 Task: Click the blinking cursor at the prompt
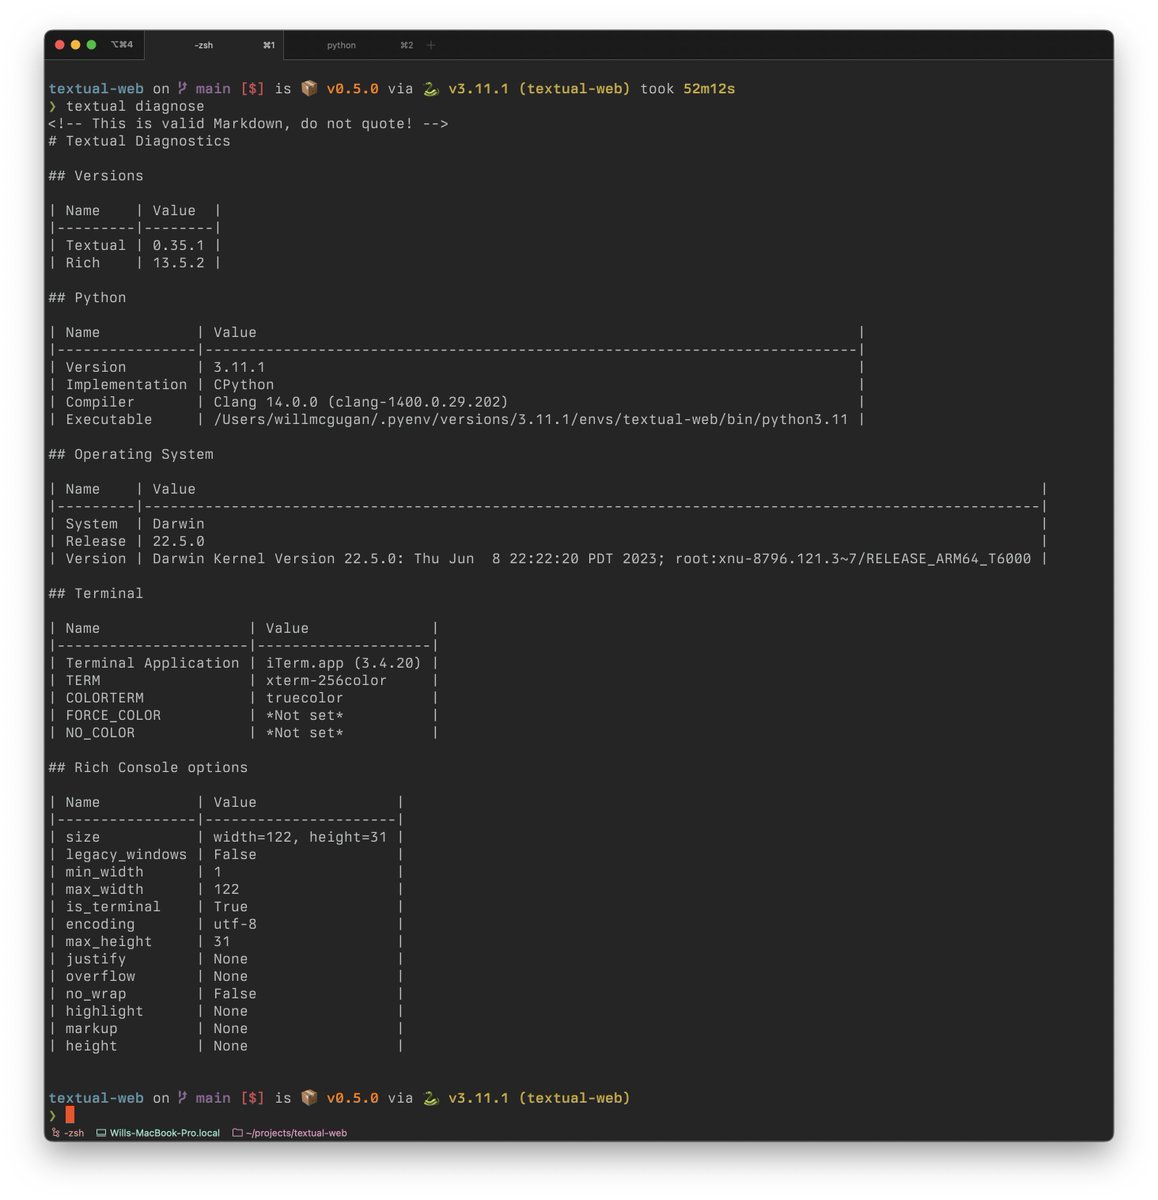tap(70, 1114)
